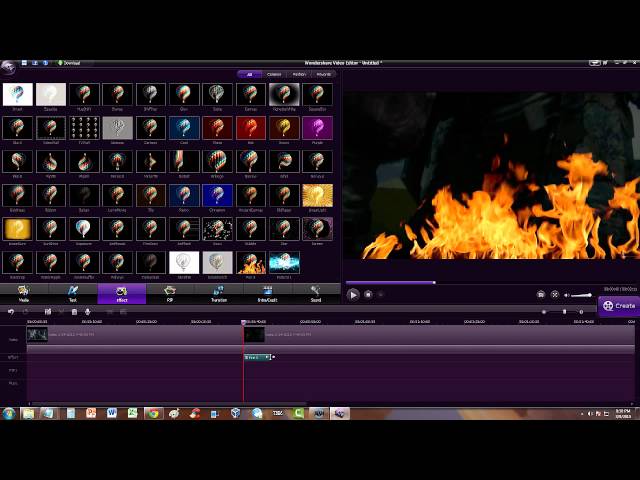Open the Transition module tab
The width and height of the screenshot is (640, 480).
pos(219,294)
